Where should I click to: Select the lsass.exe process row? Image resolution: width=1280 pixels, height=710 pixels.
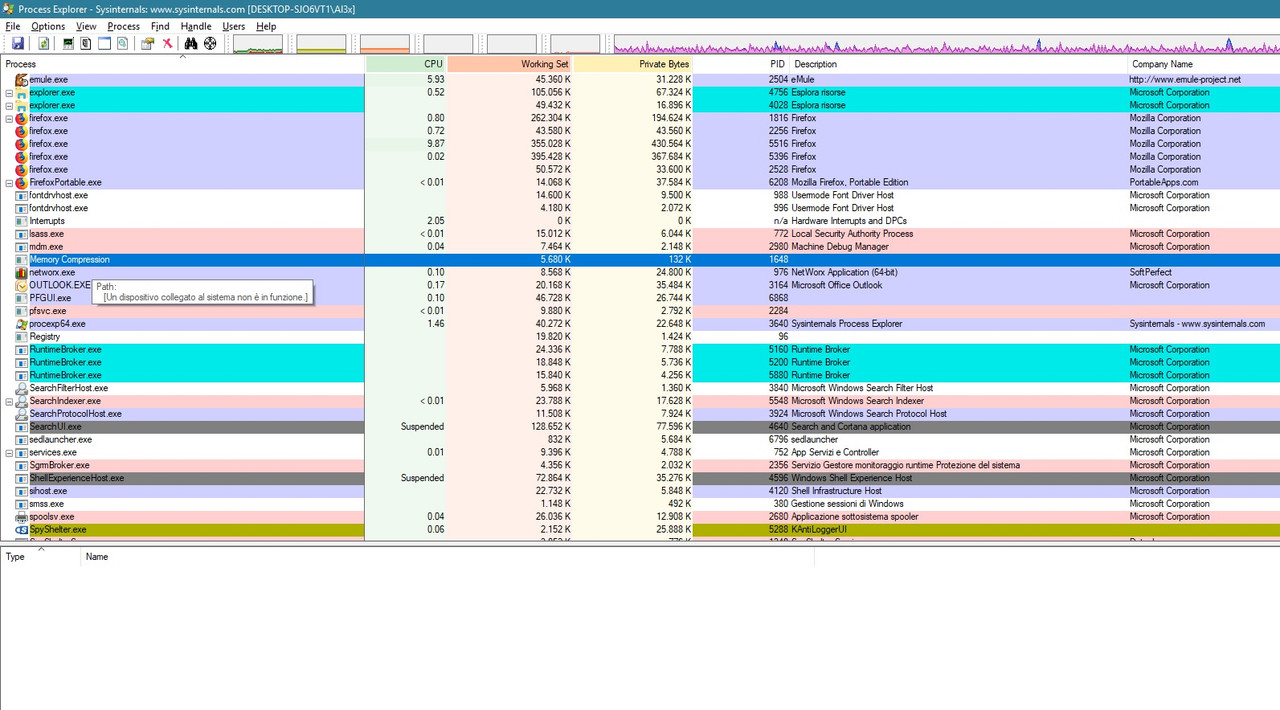point(640,234)
